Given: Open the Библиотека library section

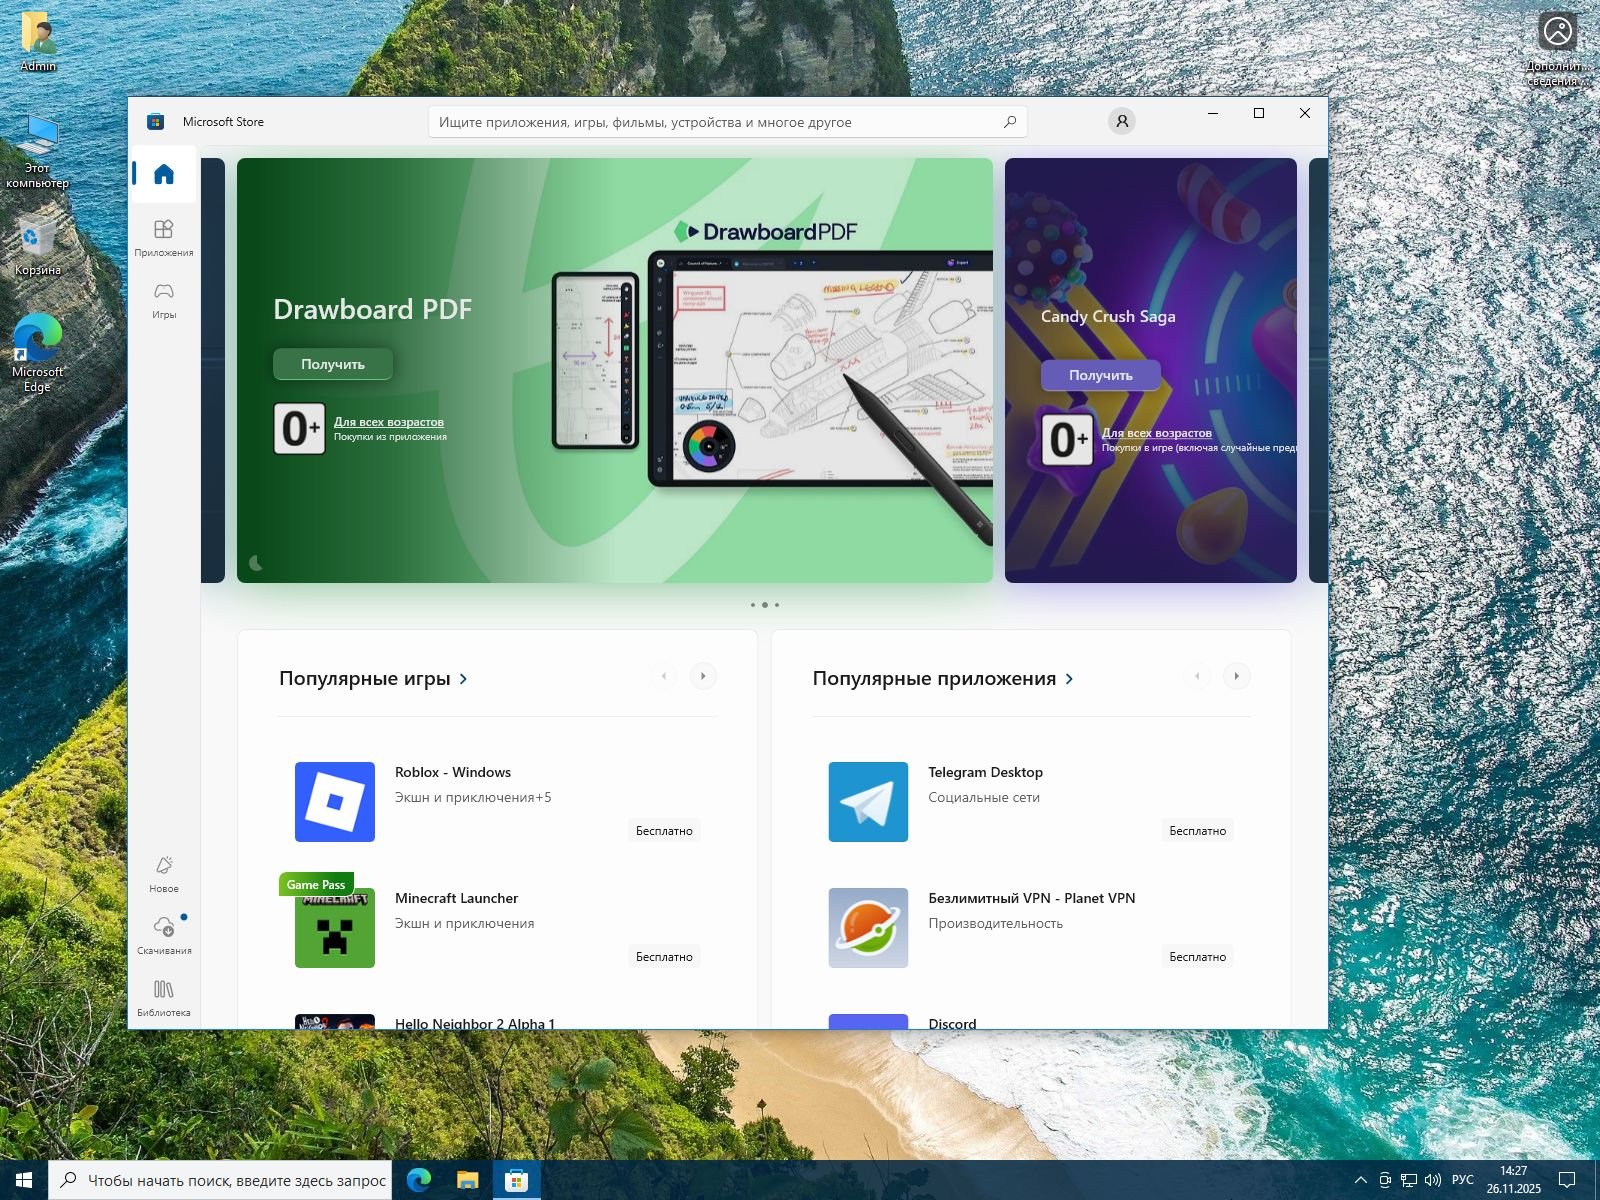Looking at the screenshot, I should (x=164, y=997).
